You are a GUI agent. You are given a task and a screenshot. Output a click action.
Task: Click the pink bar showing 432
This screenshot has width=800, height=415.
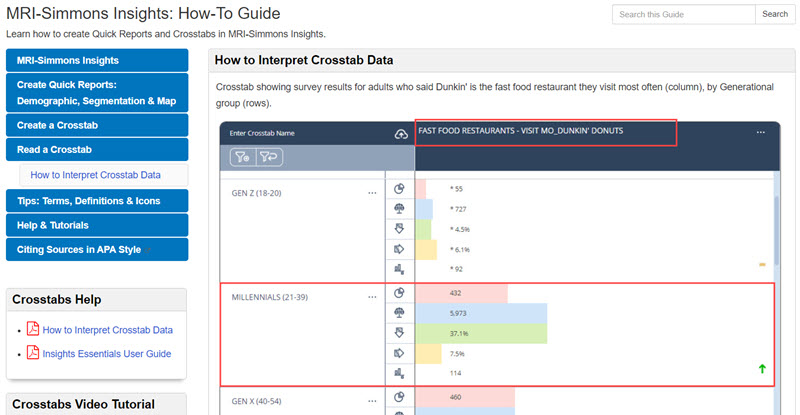462,294
